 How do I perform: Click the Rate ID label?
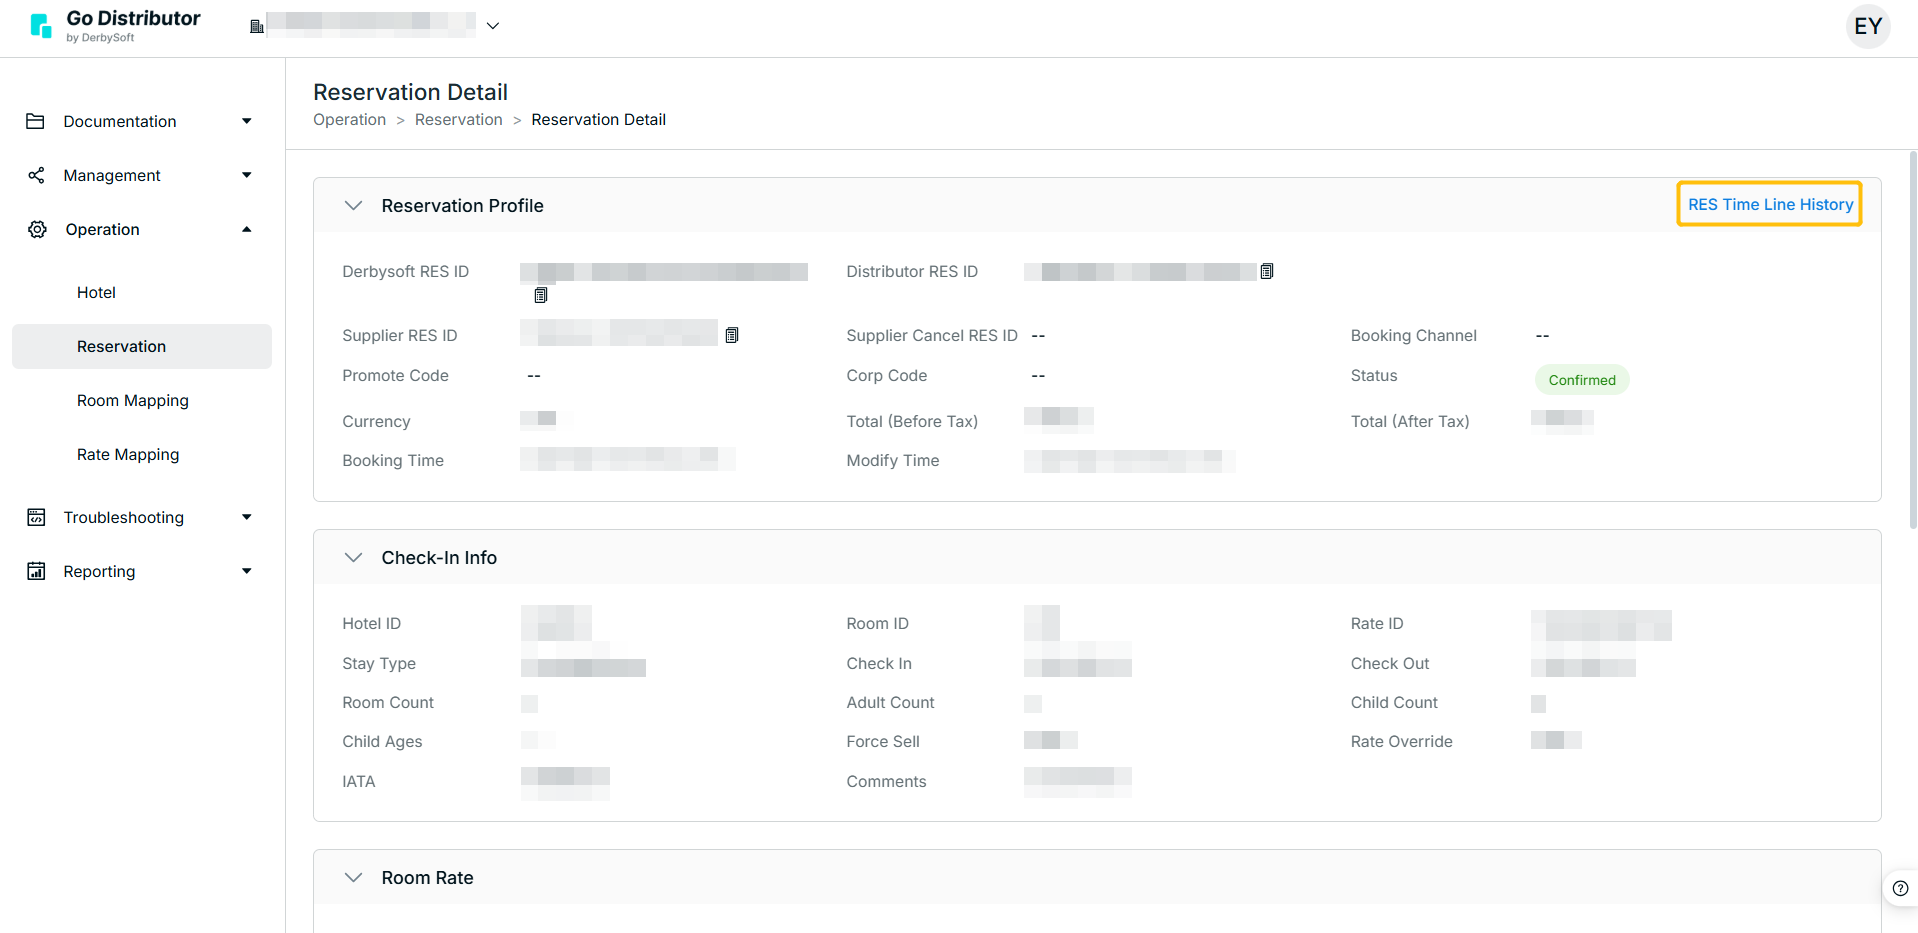coord(1377,623)
